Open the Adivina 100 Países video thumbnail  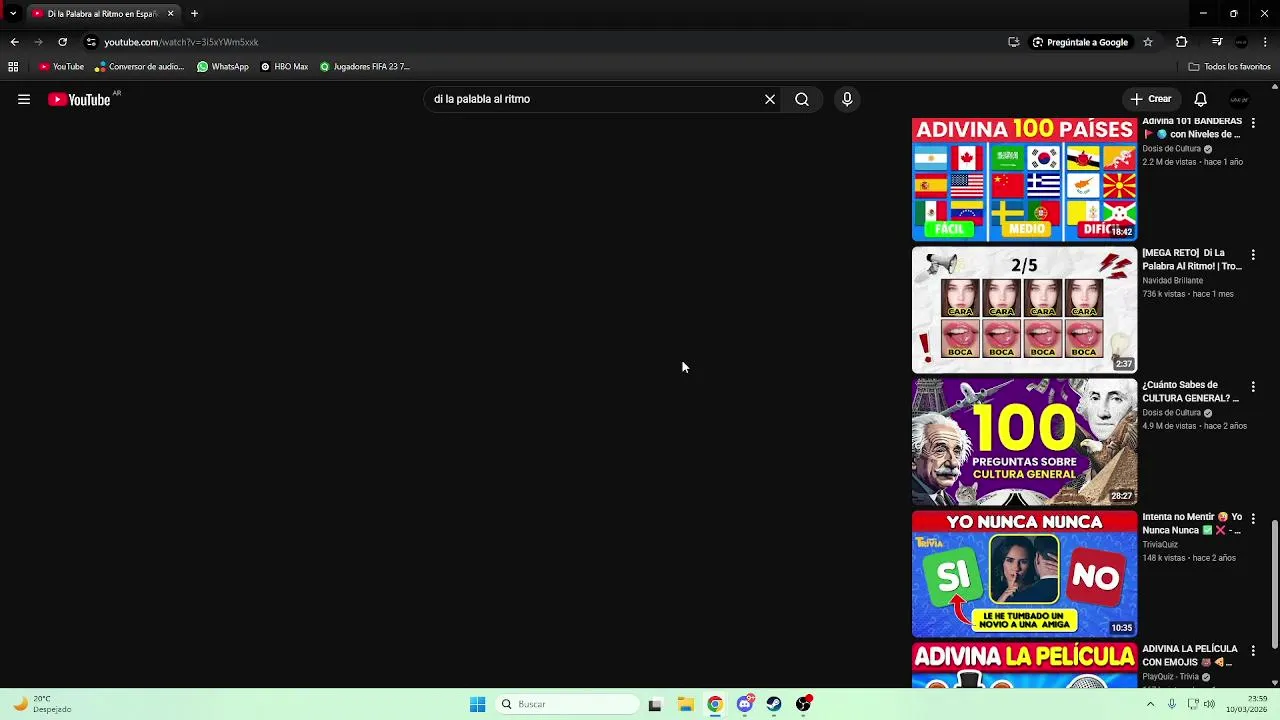[x=1024, y=179]
